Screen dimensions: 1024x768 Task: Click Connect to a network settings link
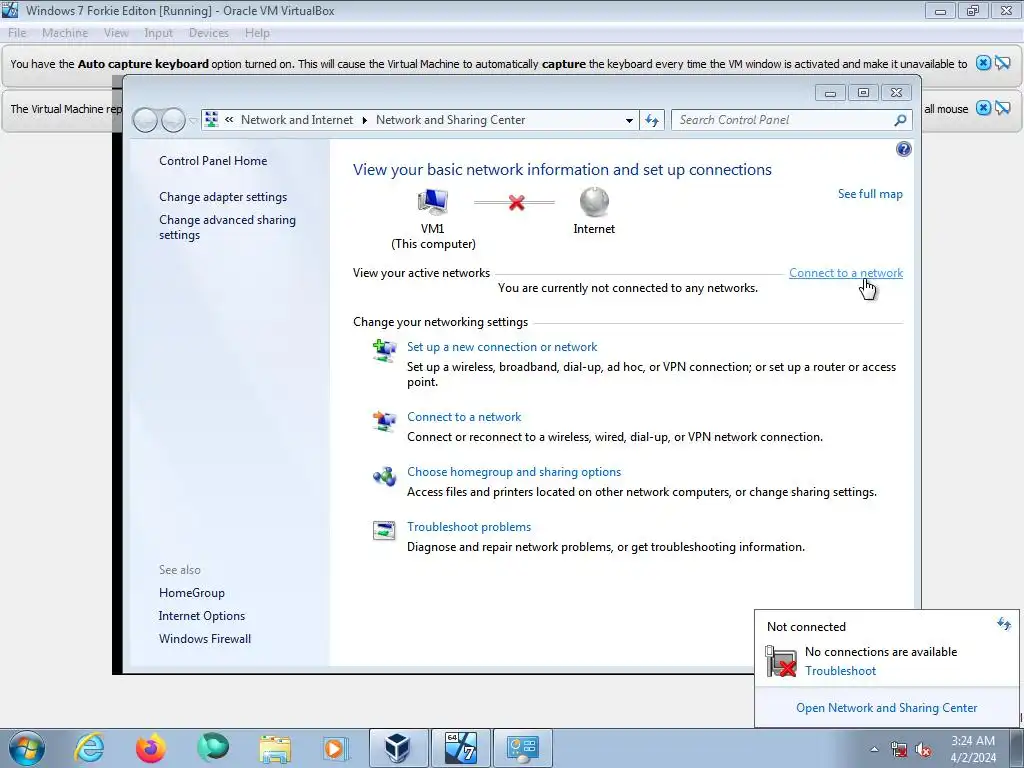pos(464,417)
